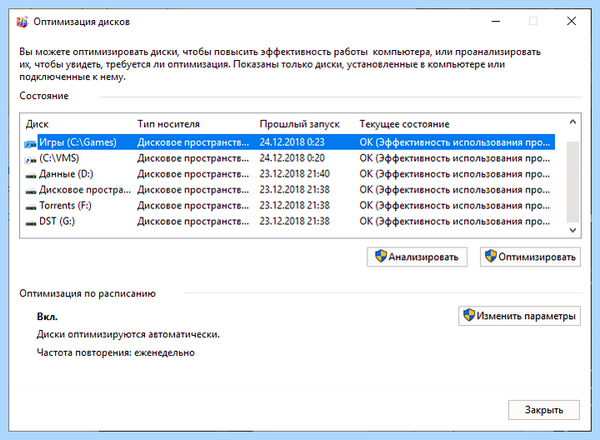Click the scroll up arrow of drive list

pos(573,122)
